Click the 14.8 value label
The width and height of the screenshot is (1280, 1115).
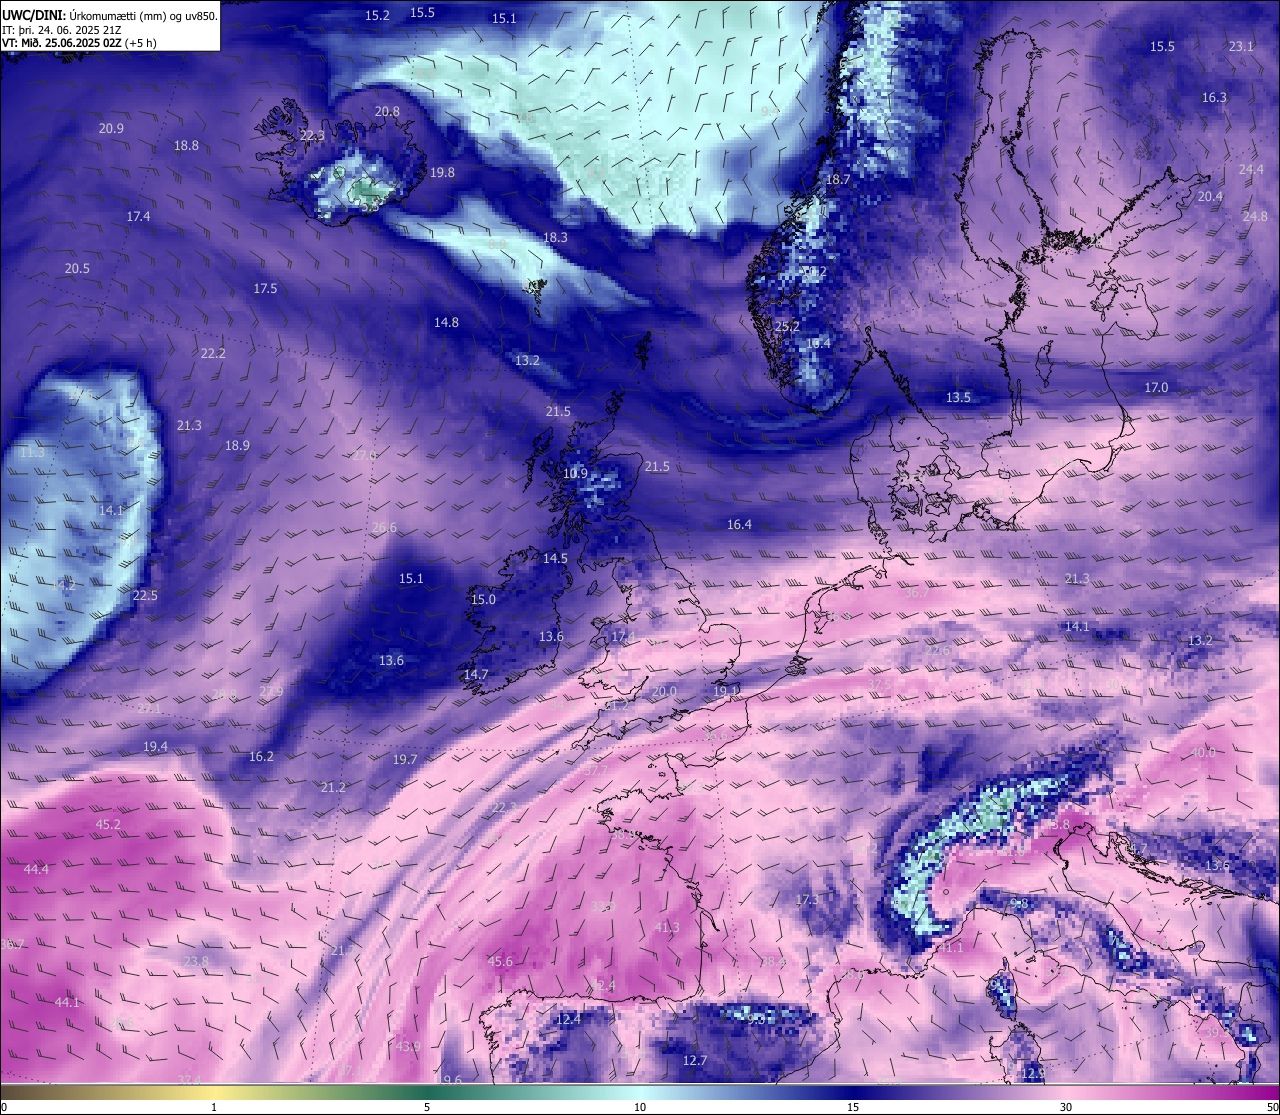point(446,323)
